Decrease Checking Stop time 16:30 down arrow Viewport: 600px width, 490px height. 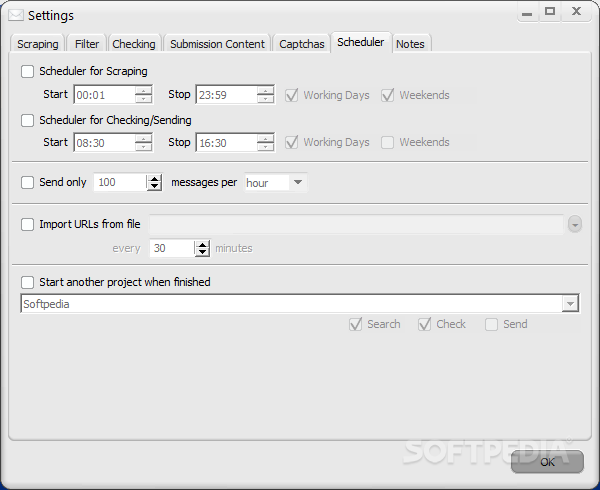click(x=266, y=147)
